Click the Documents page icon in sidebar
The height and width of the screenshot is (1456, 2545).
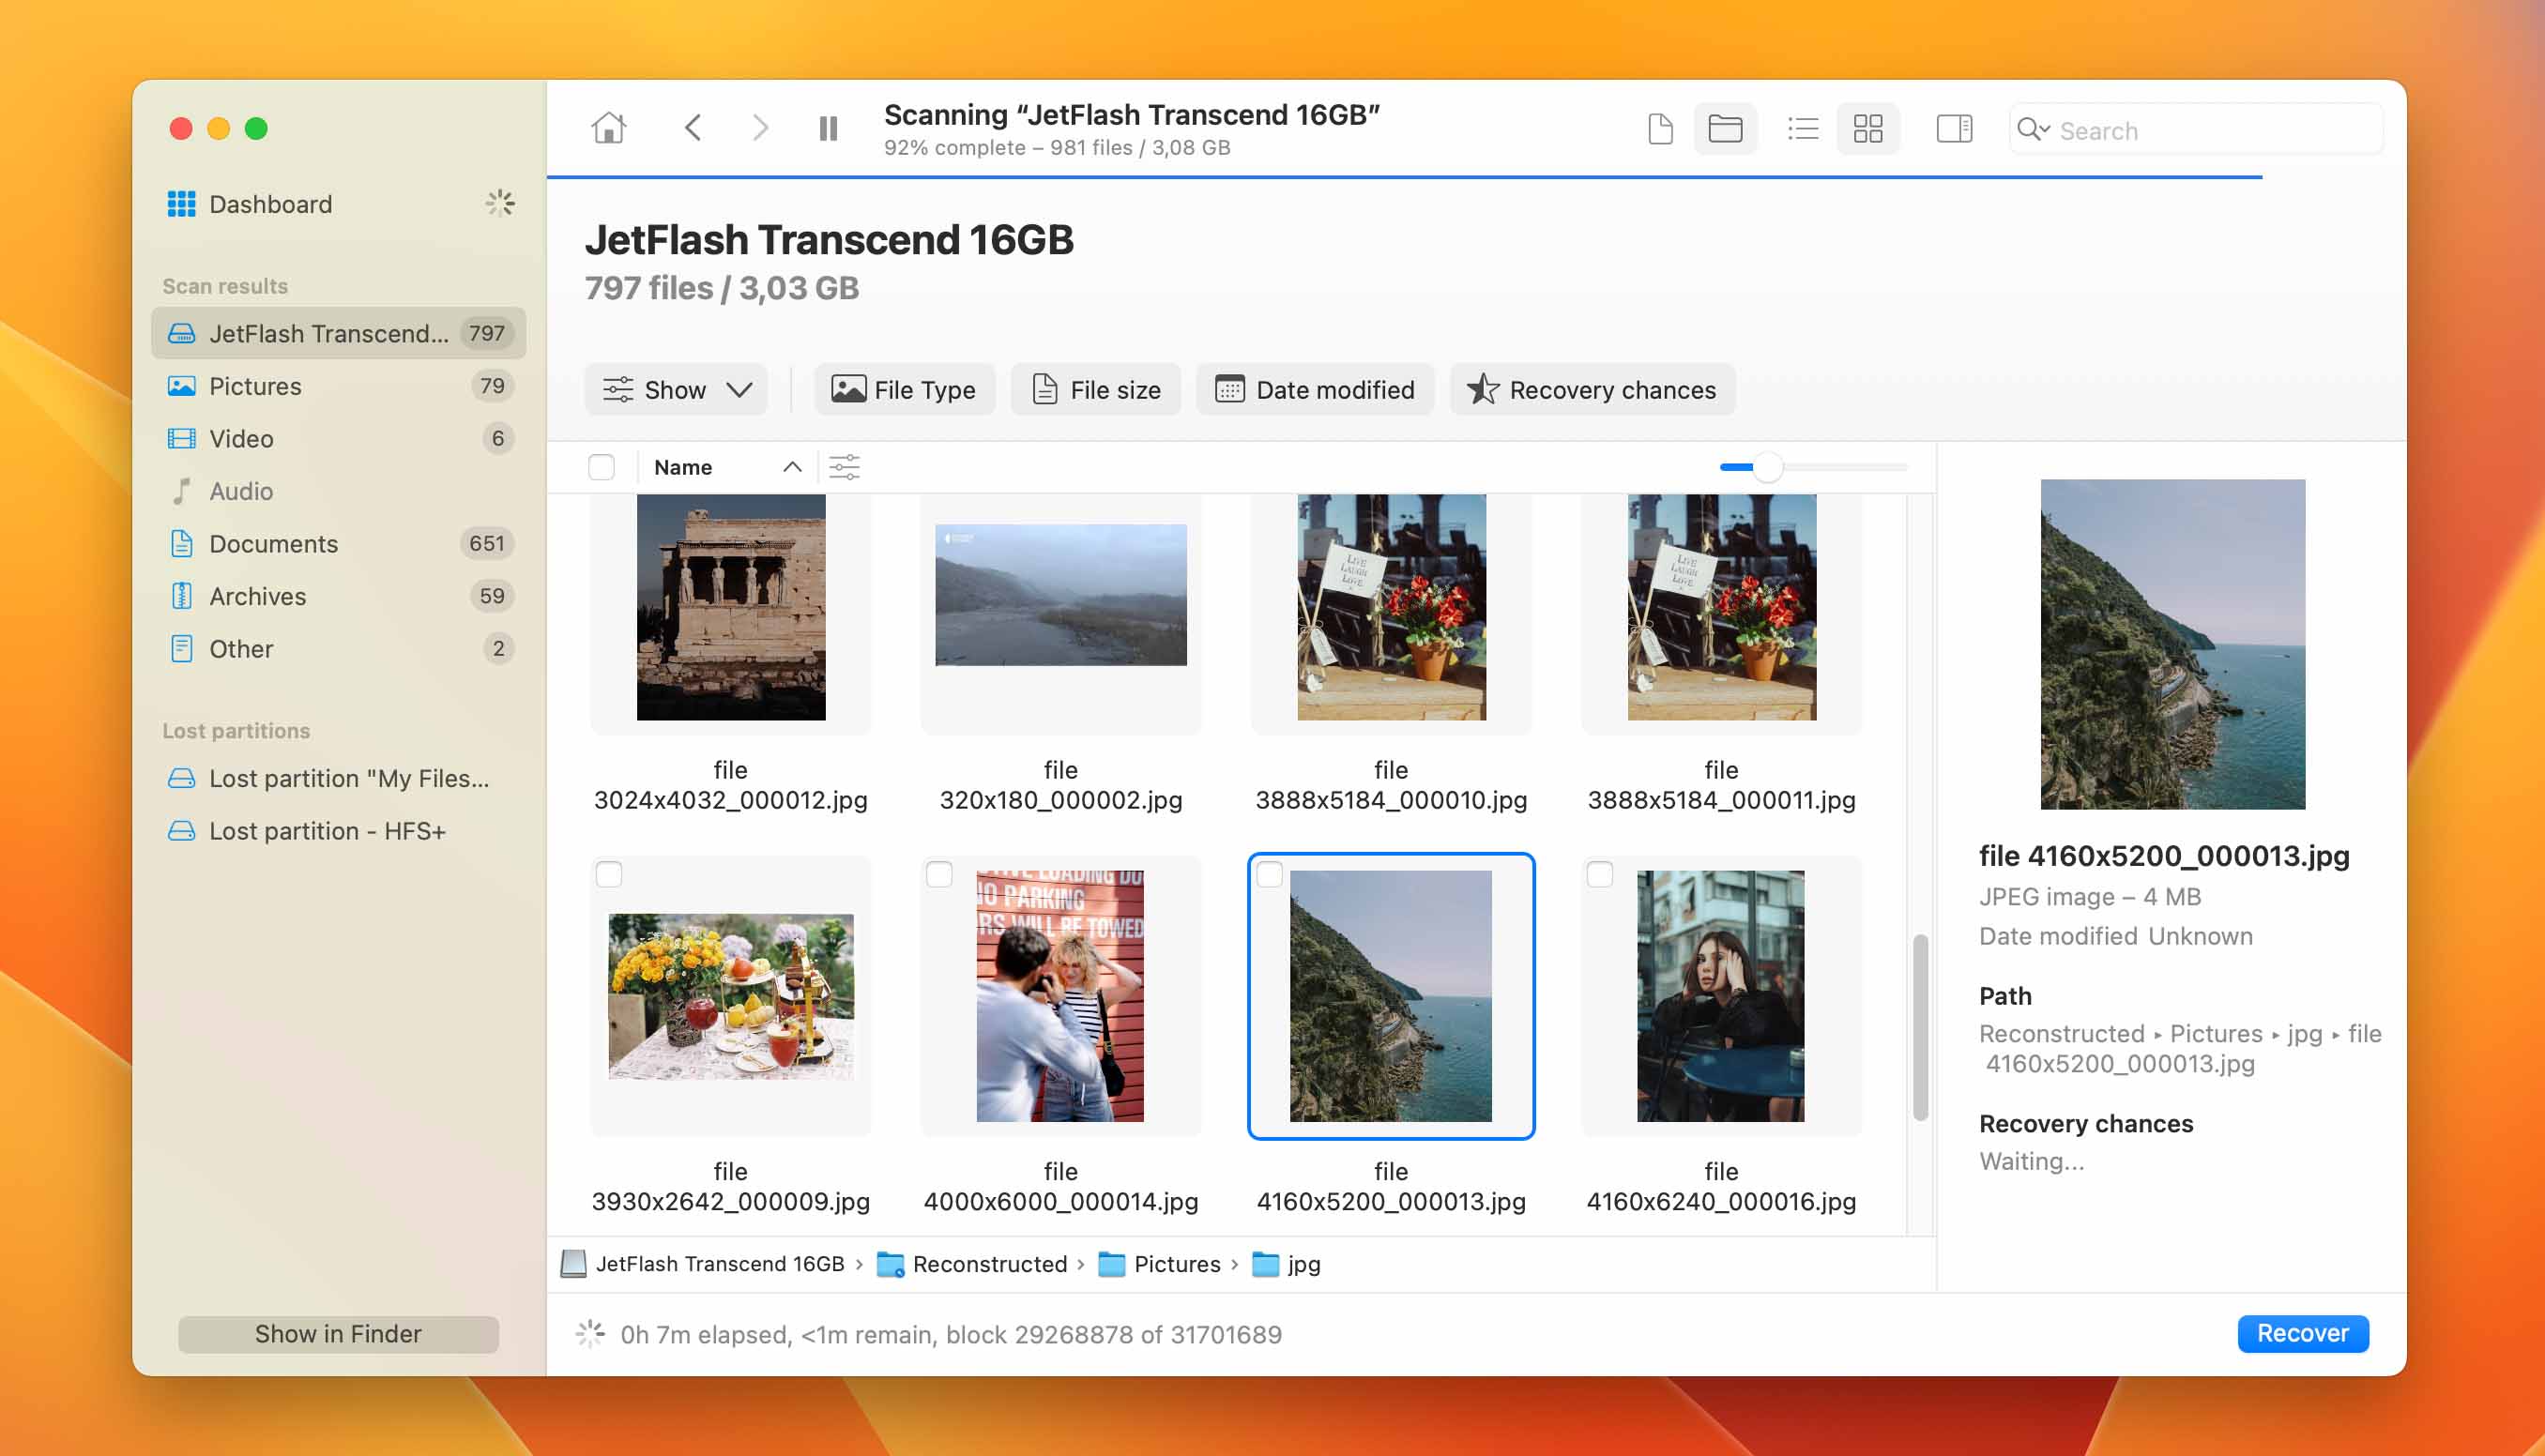pyautogui.click(x=181, y=543)
